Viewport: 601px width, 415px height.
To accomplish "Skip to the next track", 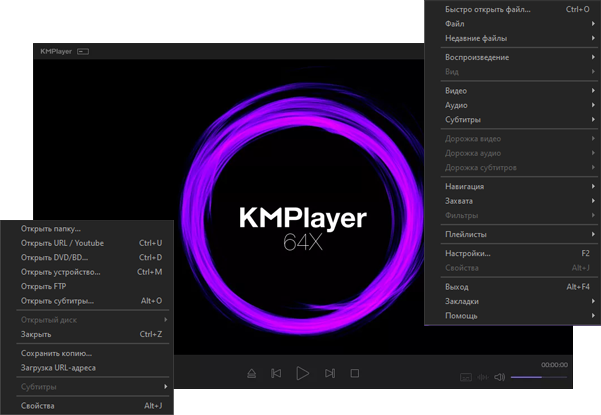I will point(330,373).
